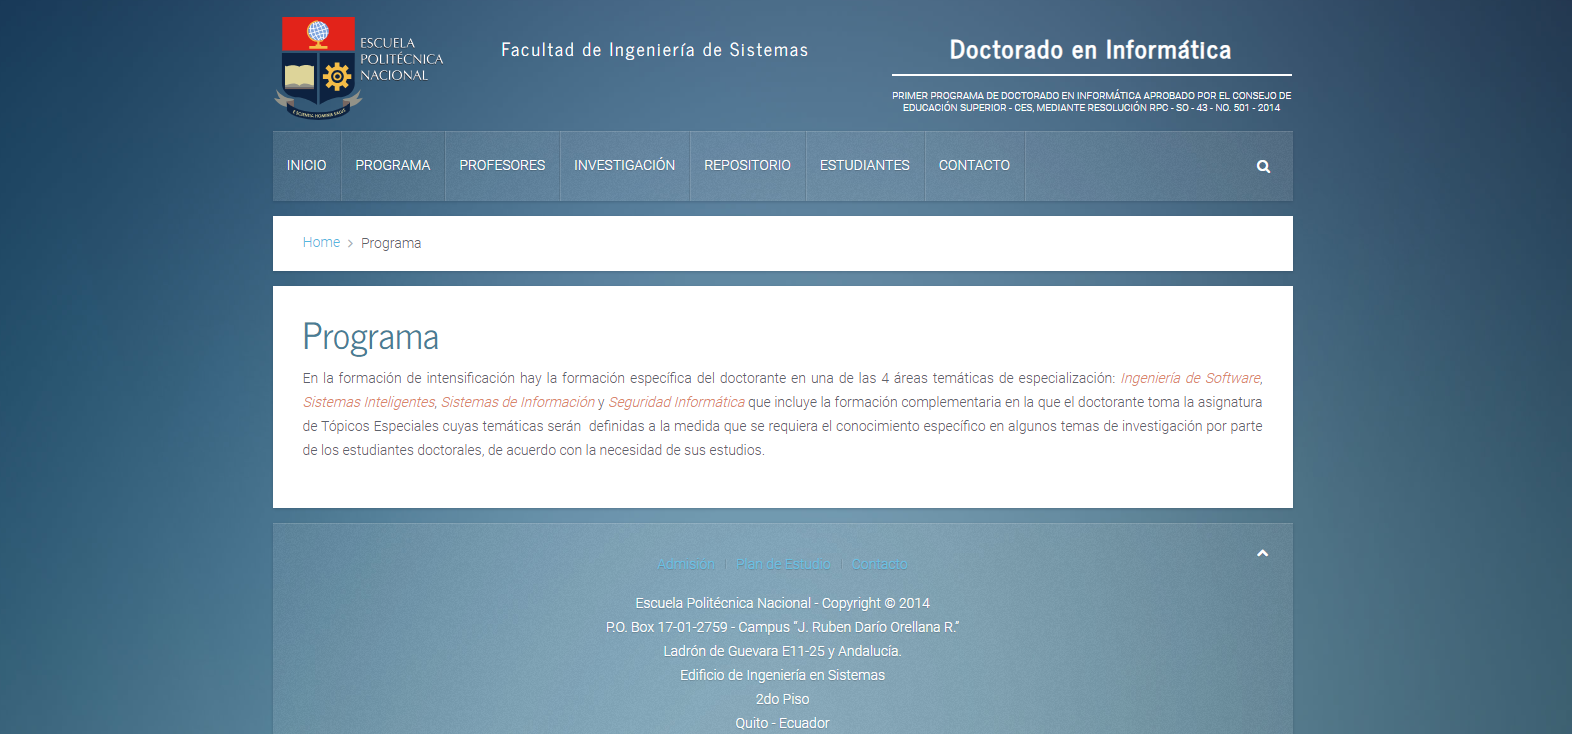Go to the INICIO menu item
This screenshot has height=734, width=1572.
(306, 166)
